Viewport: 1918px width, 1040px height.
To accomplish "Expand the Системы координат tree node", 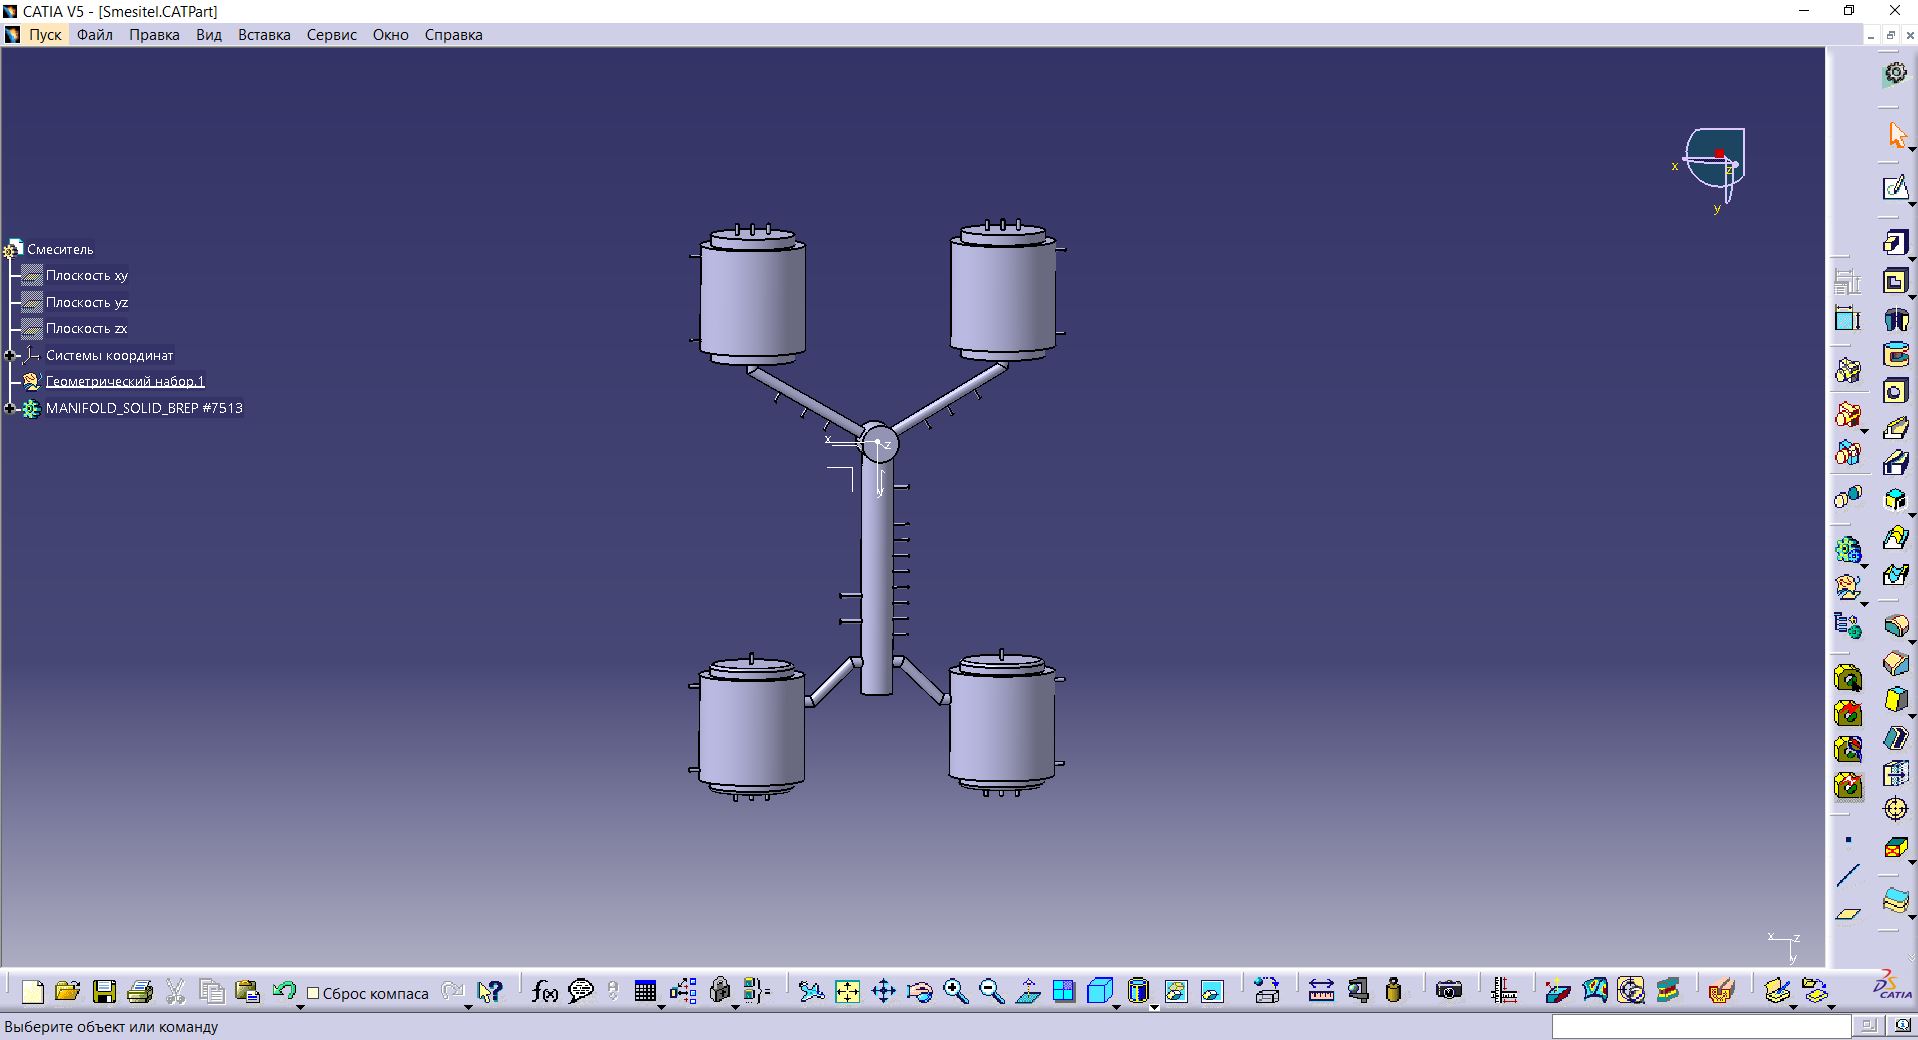I will 9,355.
